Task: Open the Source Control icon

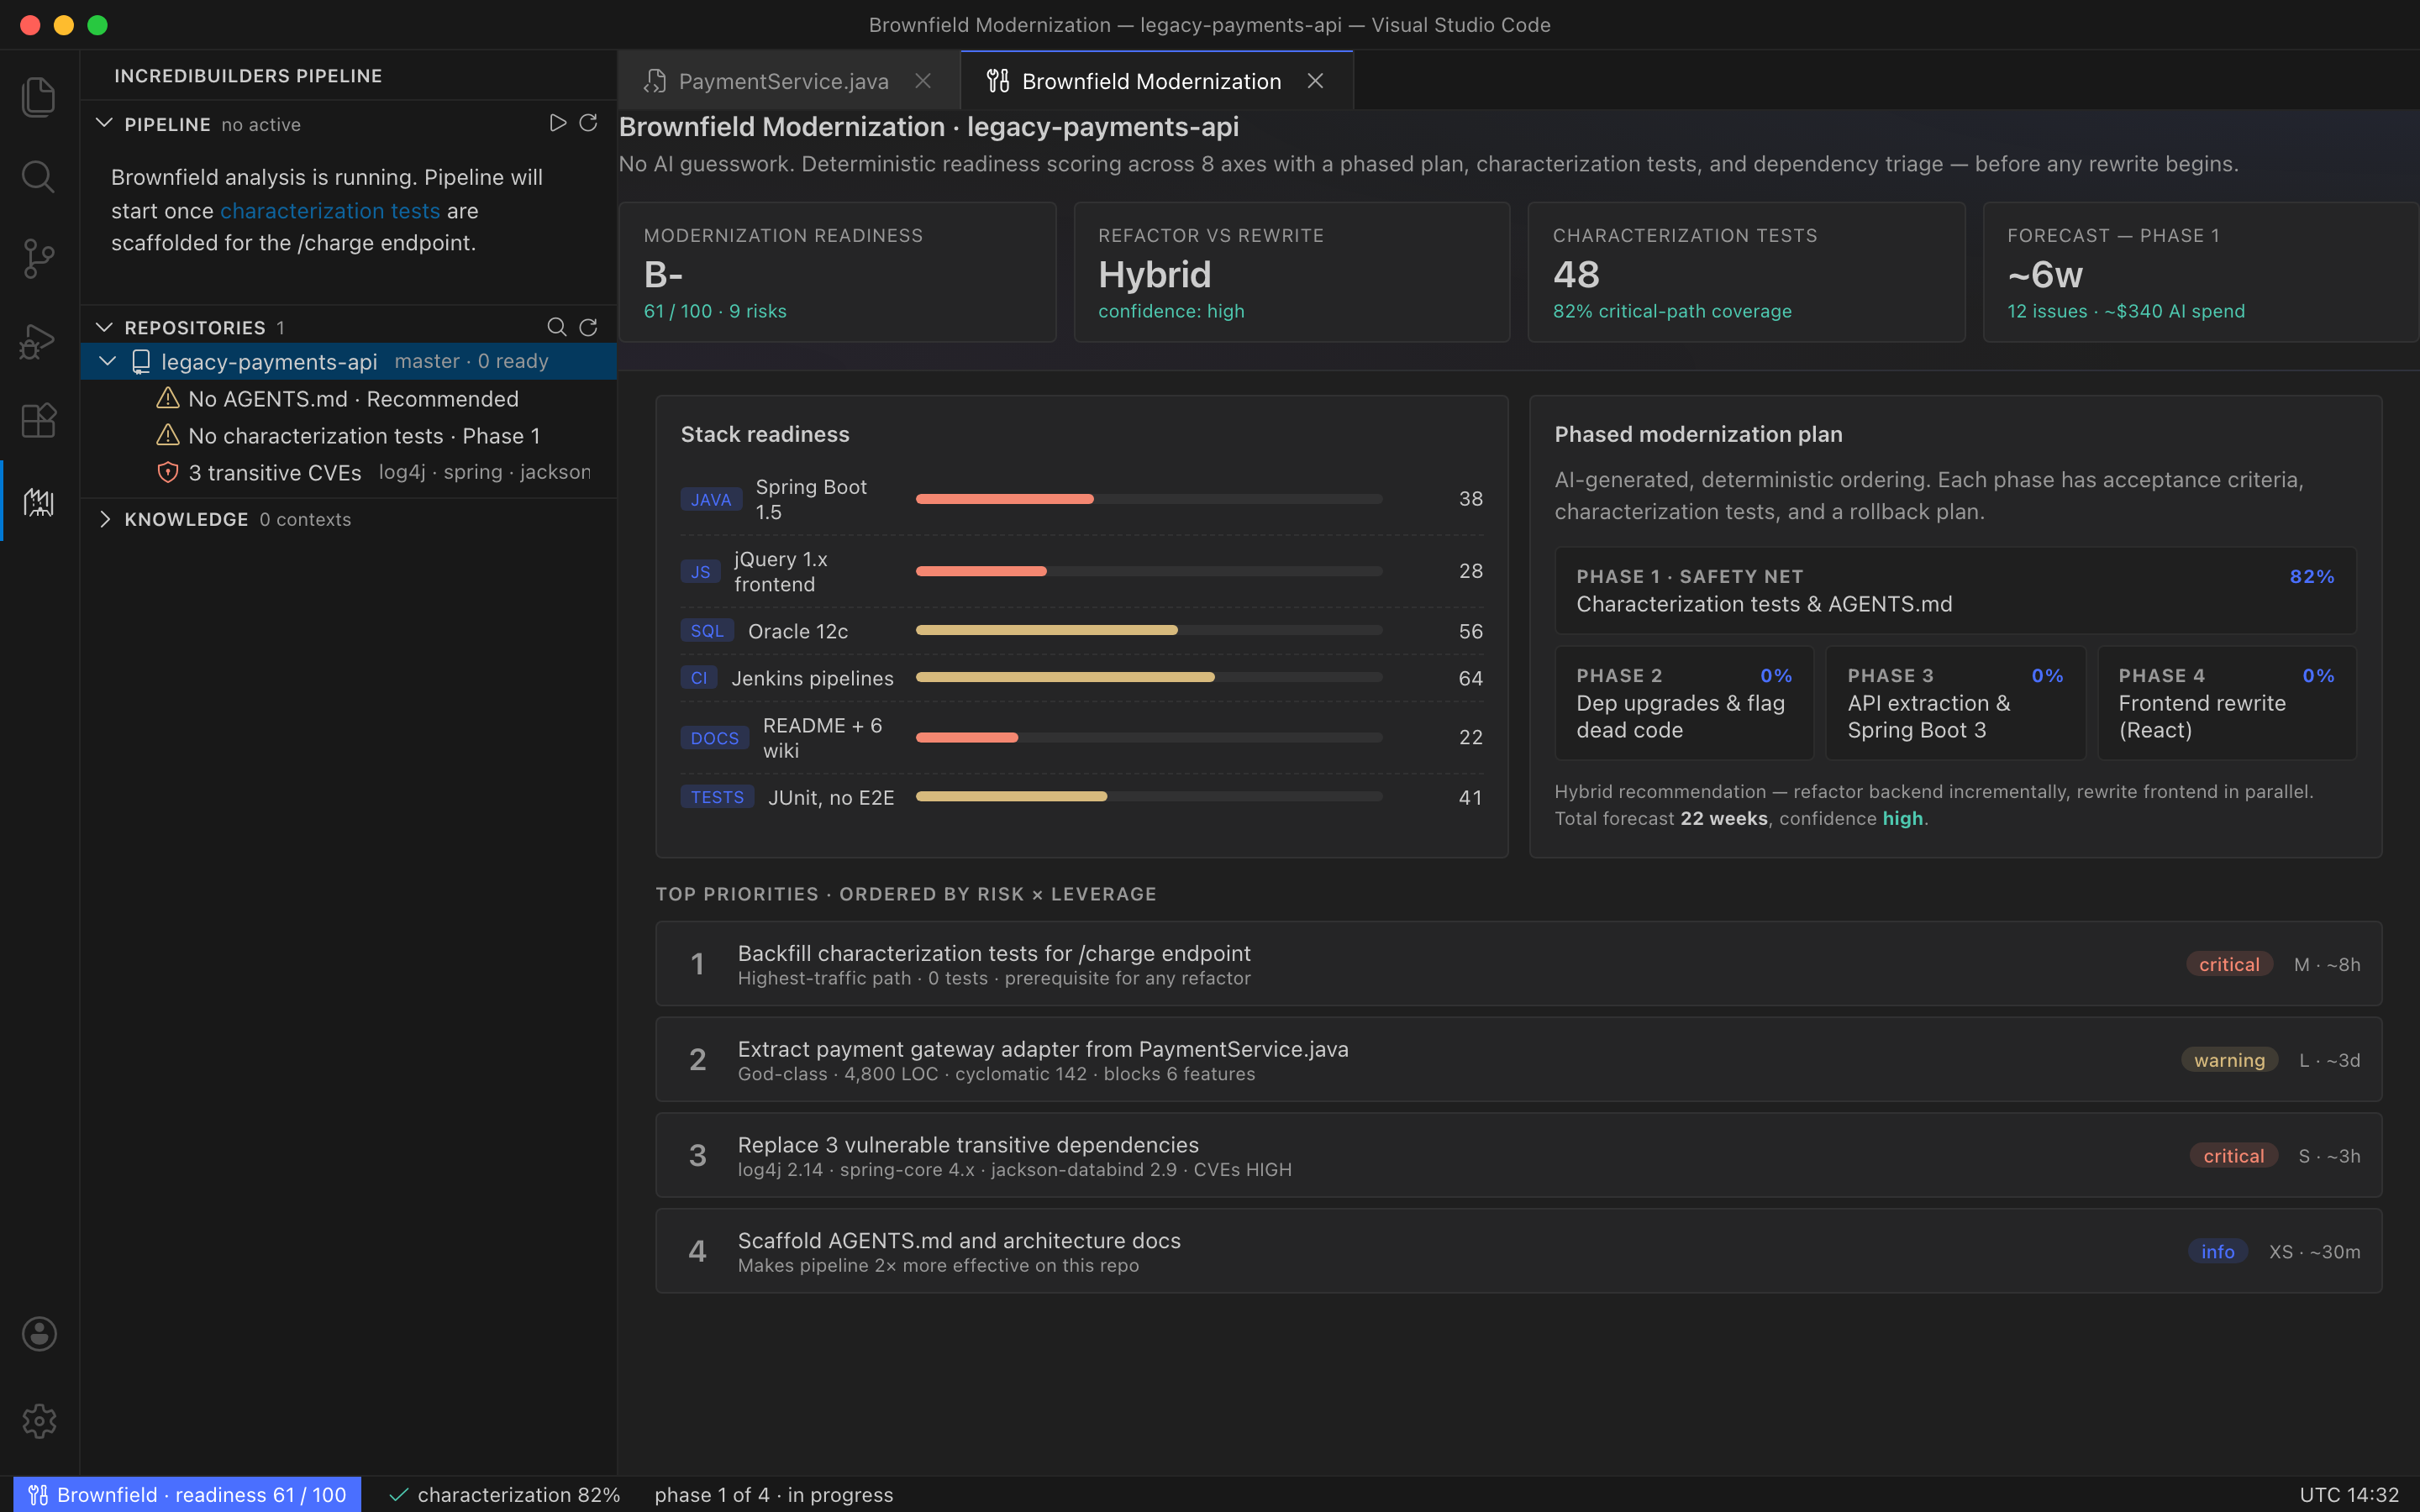Action: tap(39, 259)
